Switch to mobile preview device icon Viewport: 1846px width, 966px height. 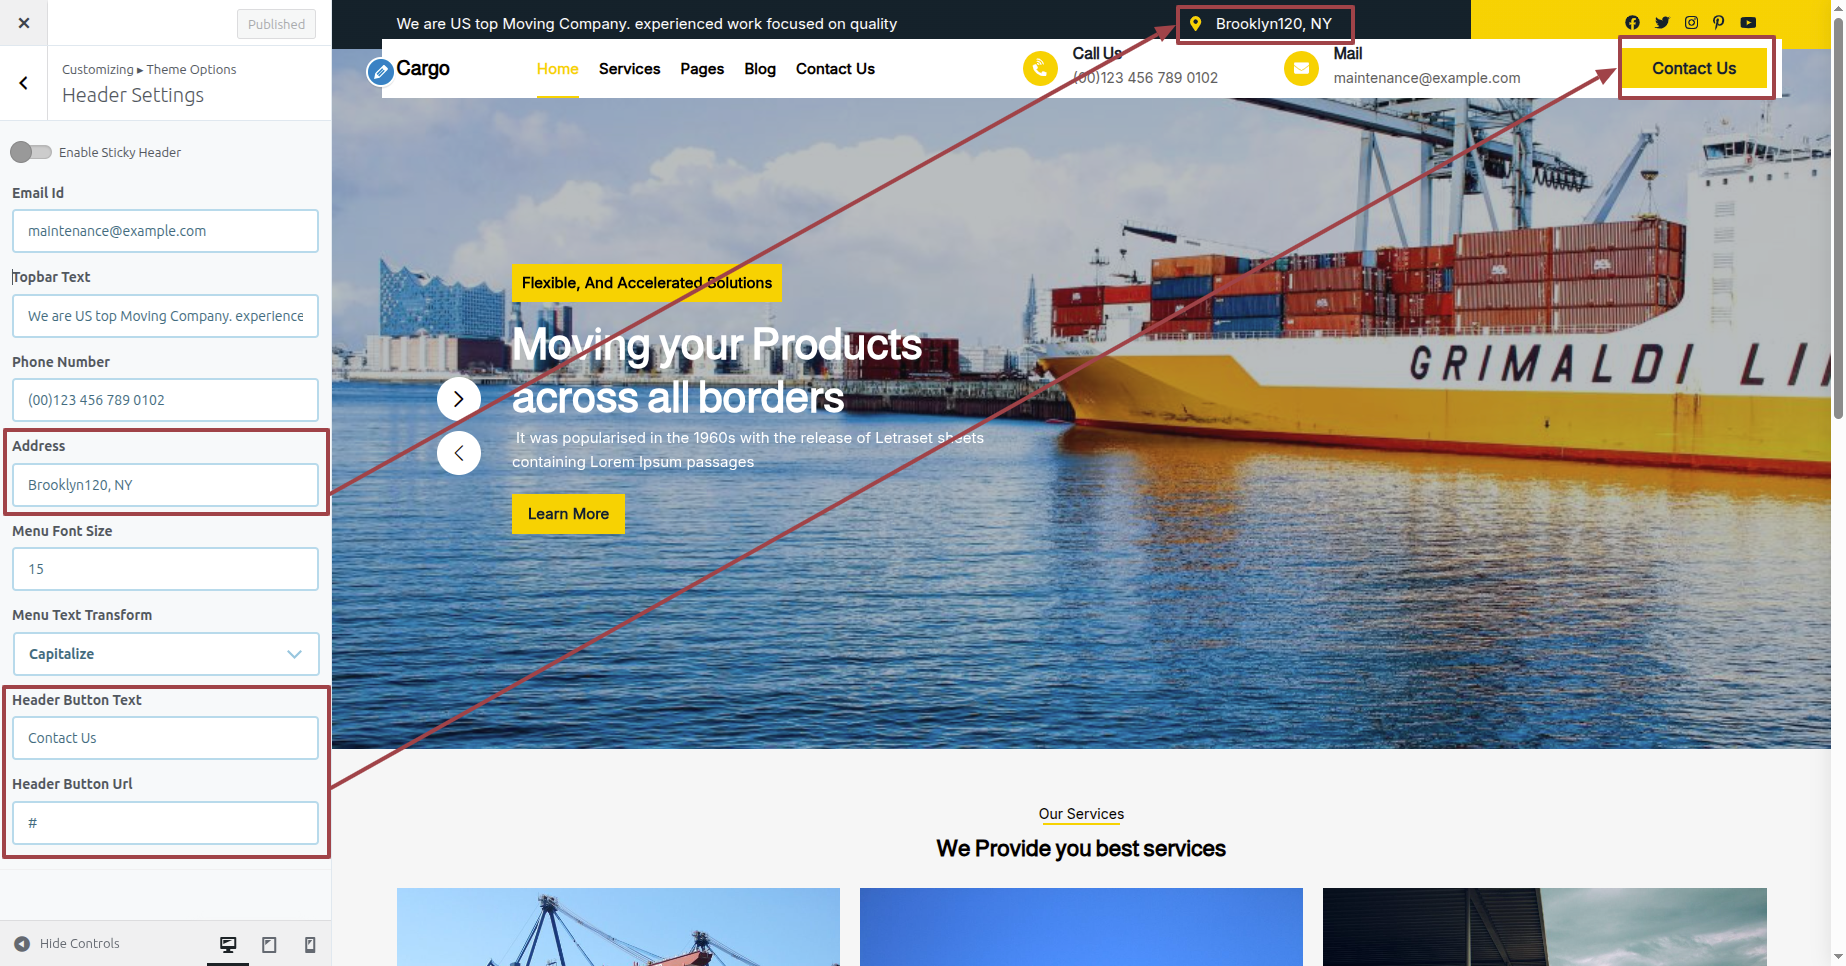coord(310,944)
